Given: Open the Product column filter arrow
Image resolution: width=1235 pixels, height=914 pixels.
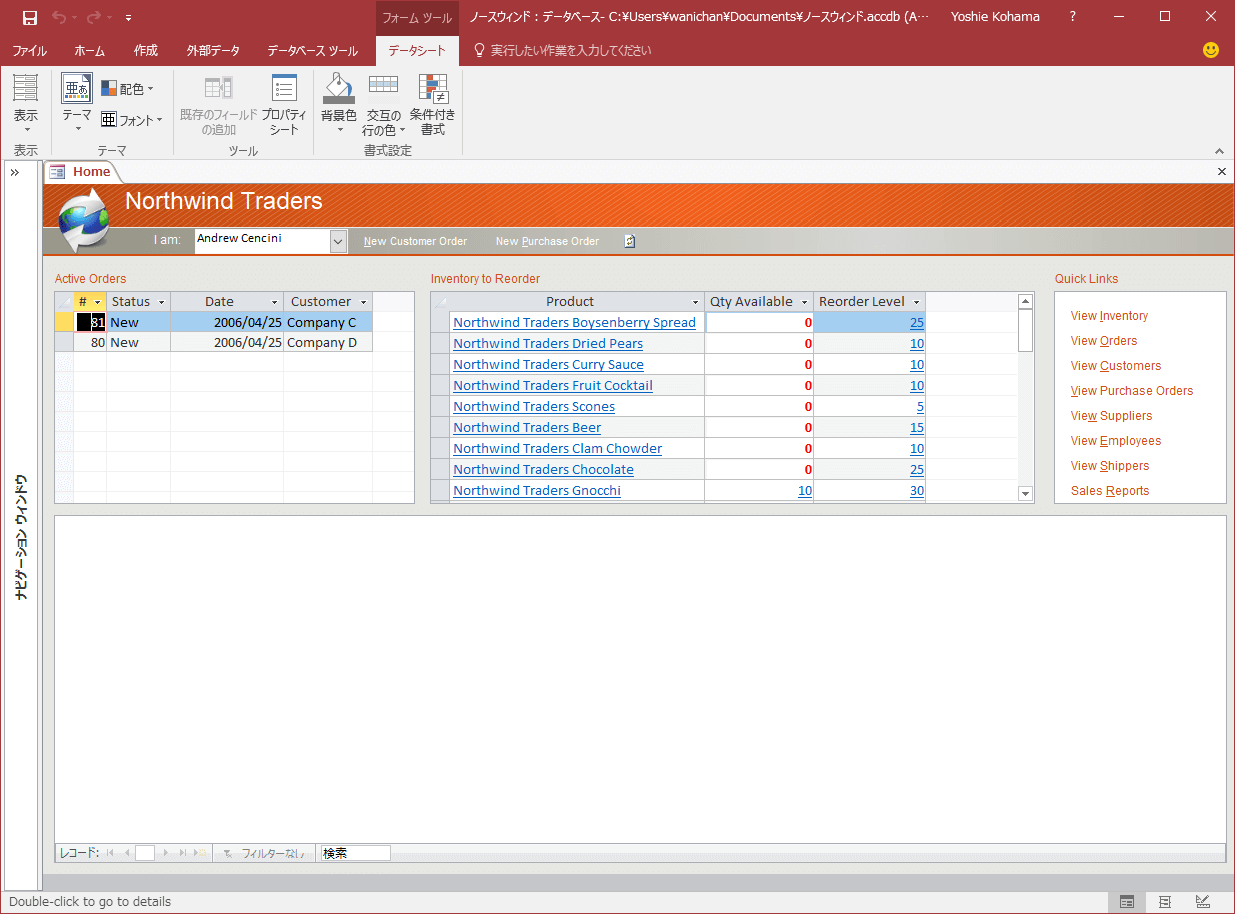Looking at the screenshot, I should click(x=696, y=302).
